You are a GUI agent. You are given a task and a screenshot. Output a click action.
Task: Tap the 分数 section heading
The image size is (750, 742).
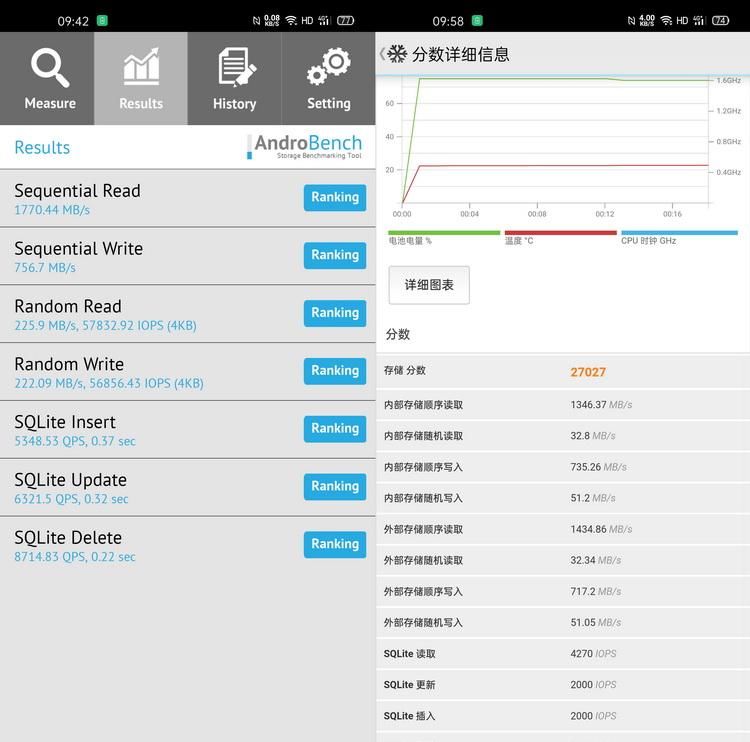pos(398,334)
